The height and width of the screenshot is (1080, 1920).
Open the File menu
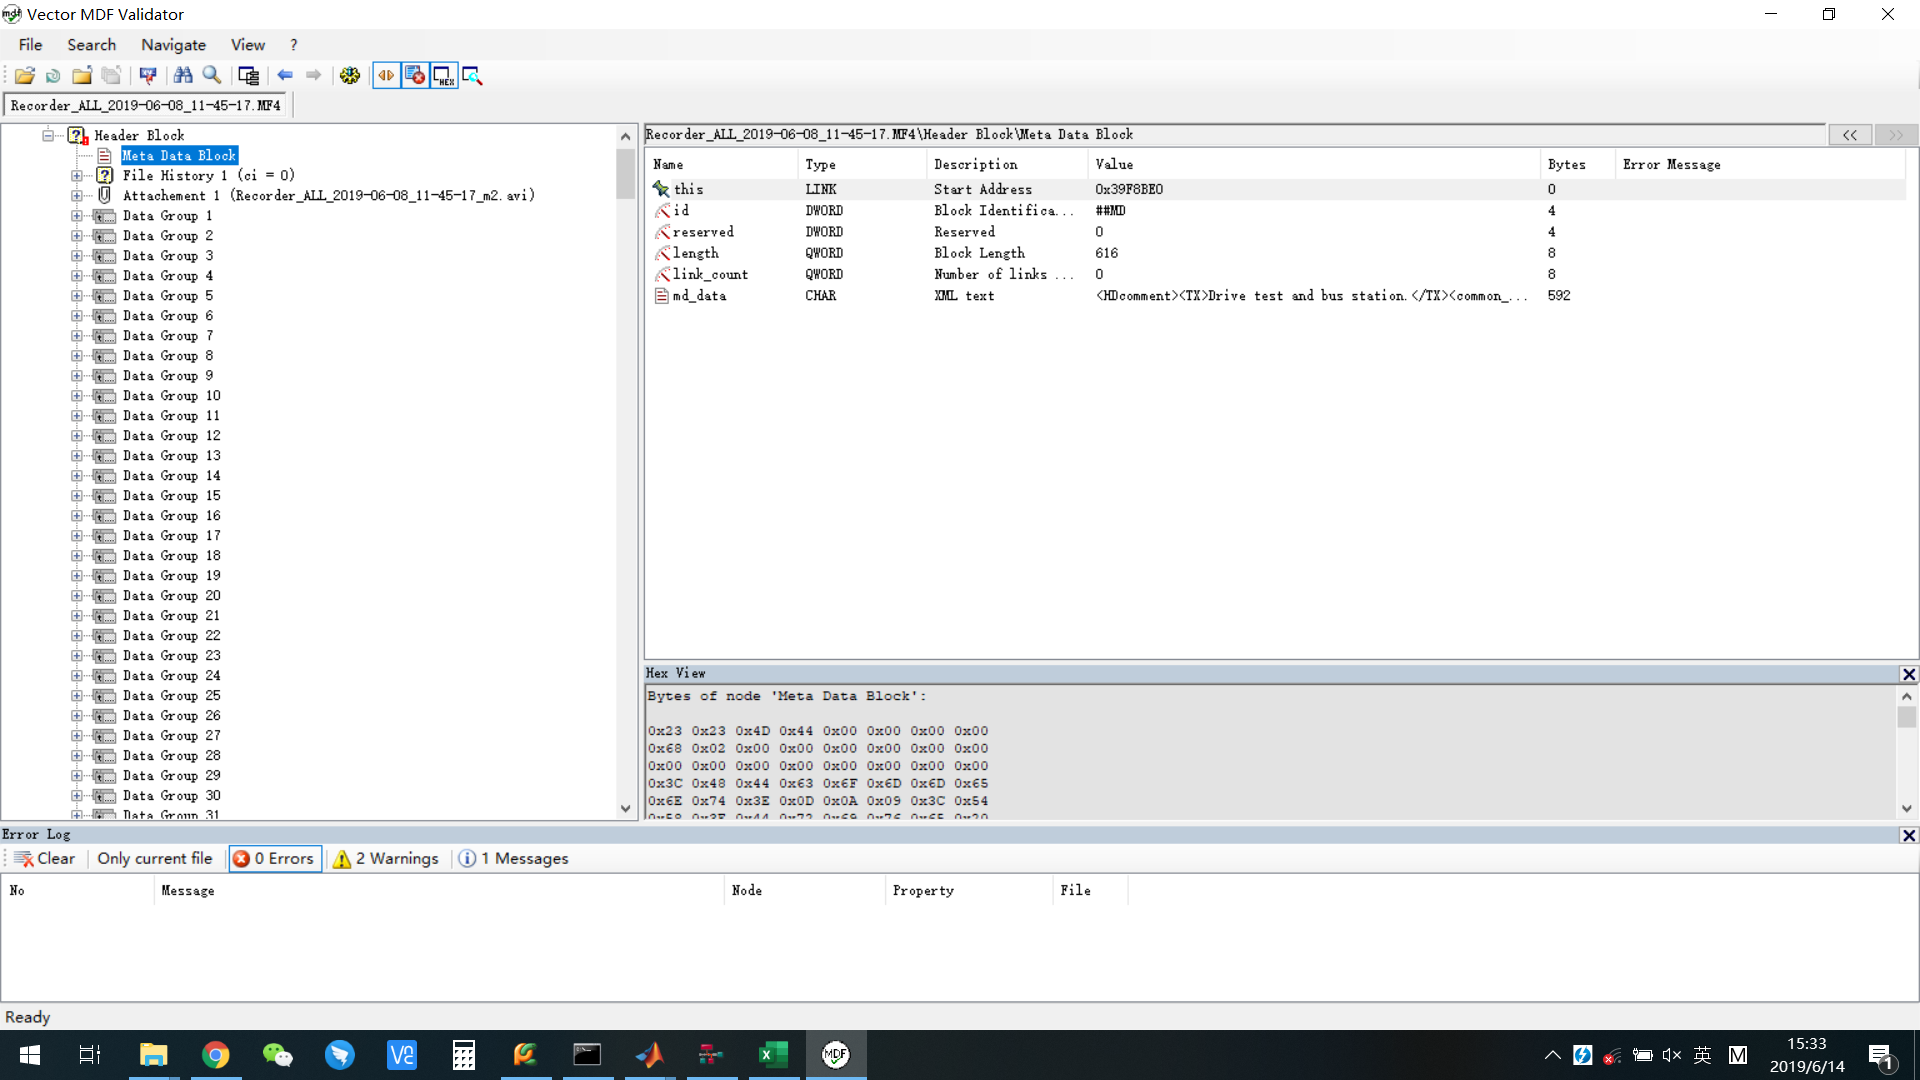pyautogui.click(x=30, y=45)
